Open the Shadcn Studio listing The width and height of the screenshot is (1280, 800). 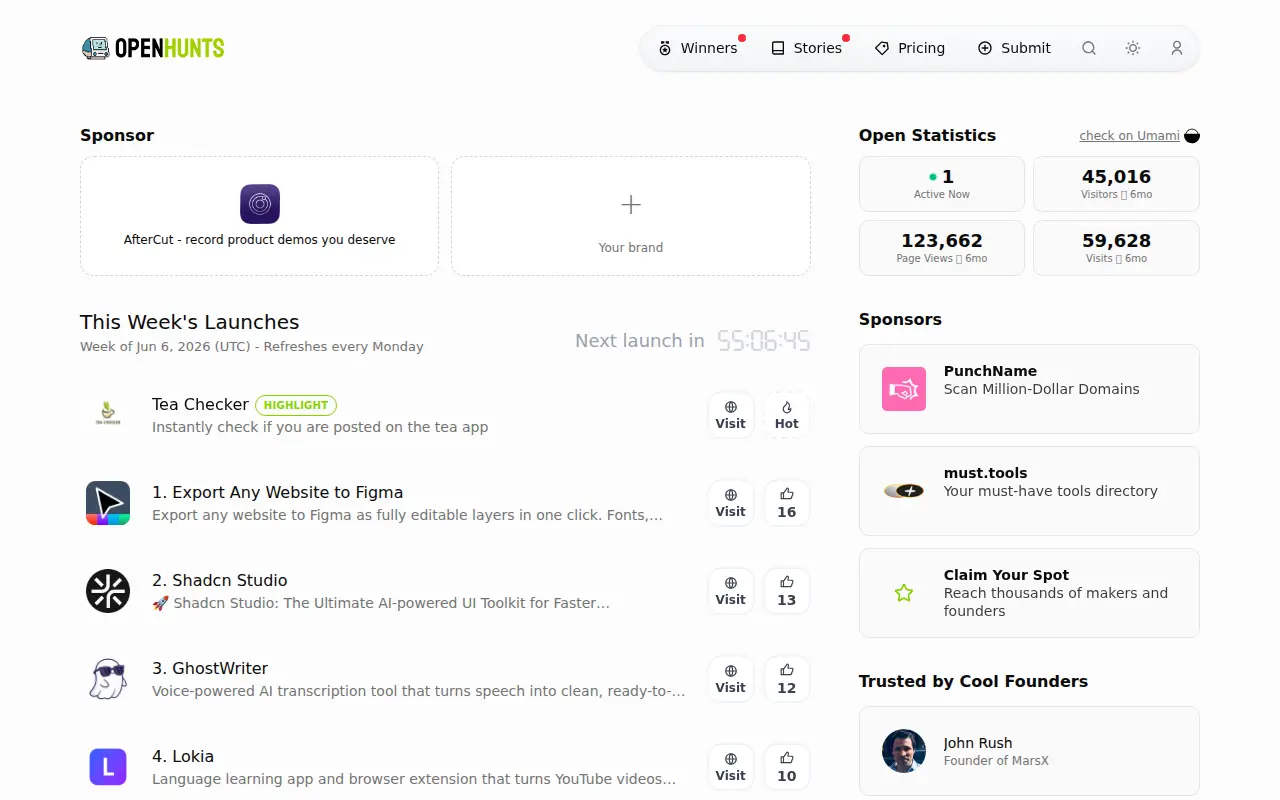(x=220, y=580)
